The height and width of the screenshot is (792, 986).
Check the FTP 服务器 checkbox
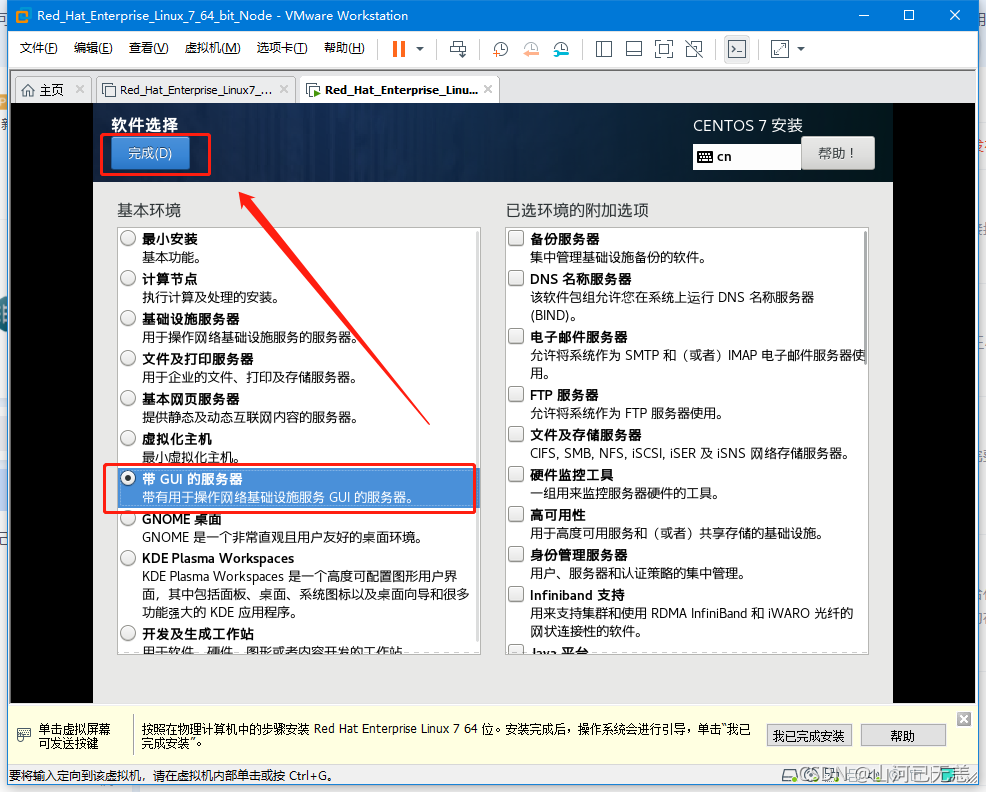pyautogui.click(x=516, y=394)
